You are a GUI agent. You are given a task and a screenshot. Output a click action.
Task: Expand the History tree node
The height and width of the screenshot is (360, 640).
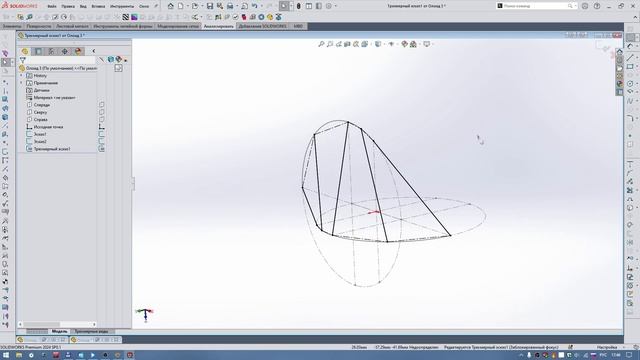pos(22,76)
